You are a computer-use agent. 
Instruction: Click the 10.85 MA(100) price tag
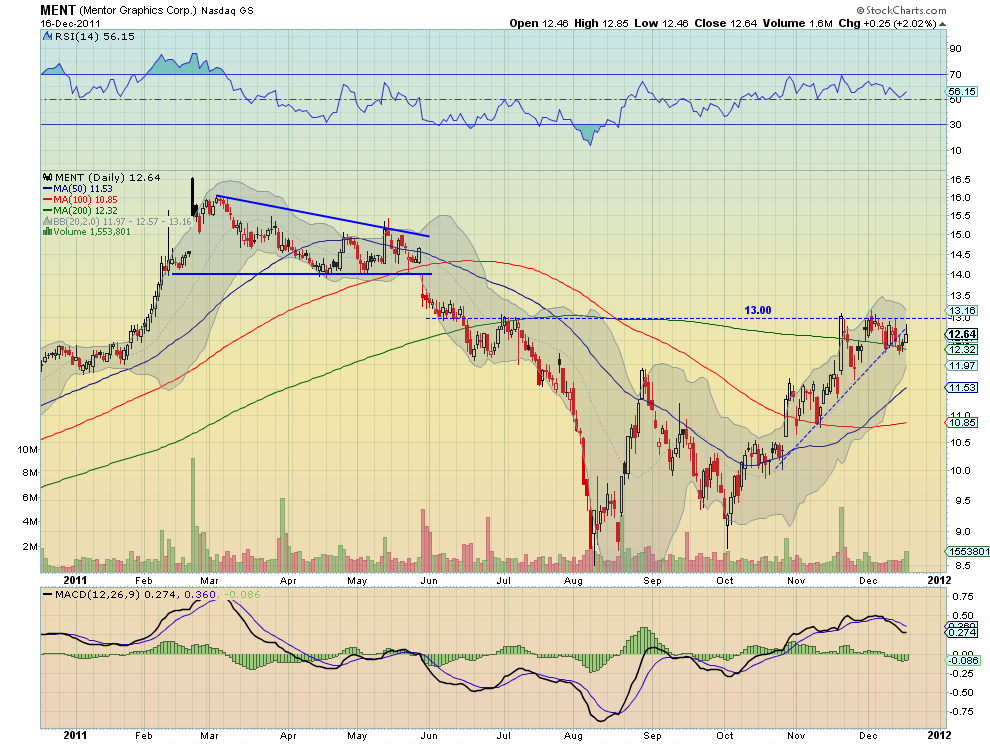tap(962, 423)
